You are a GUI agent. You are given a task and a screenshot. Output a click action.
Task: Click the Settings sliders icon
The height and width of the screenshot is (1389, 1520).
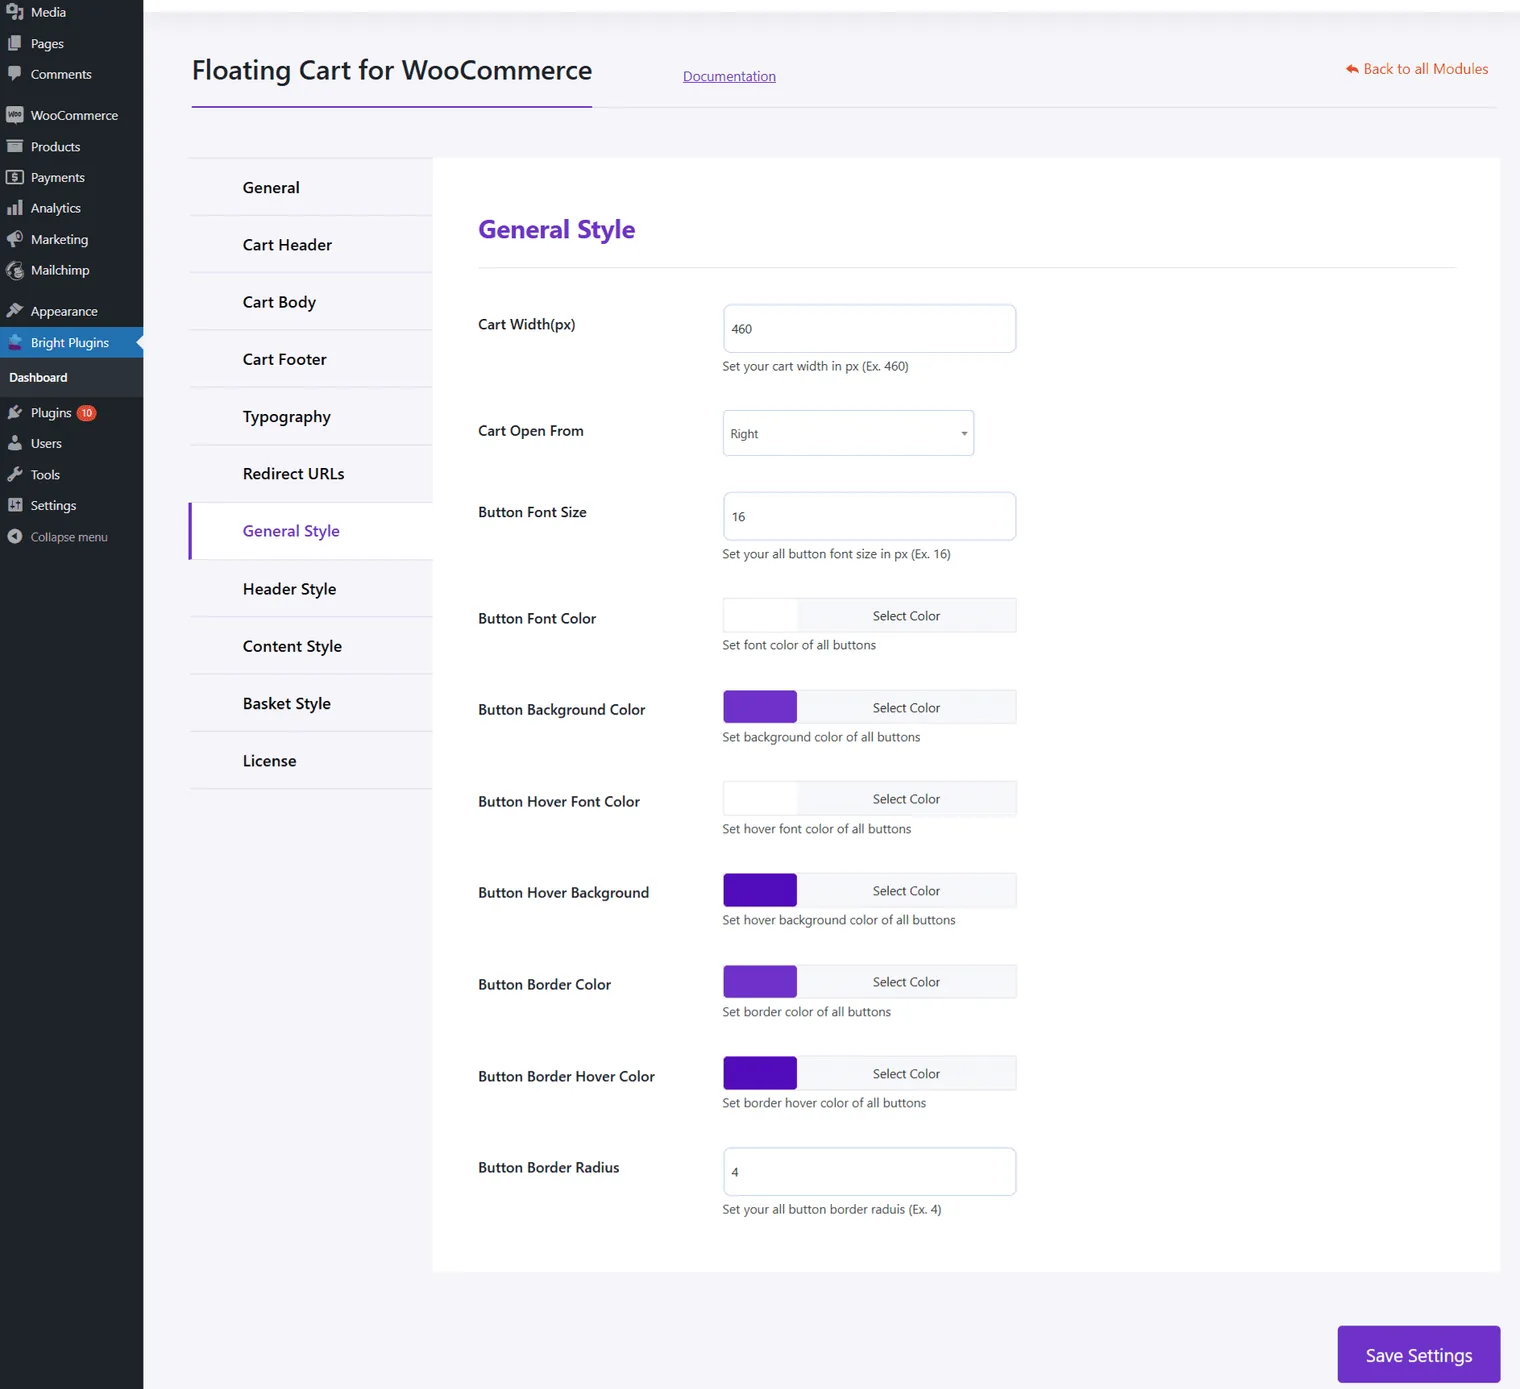[15, 505]
